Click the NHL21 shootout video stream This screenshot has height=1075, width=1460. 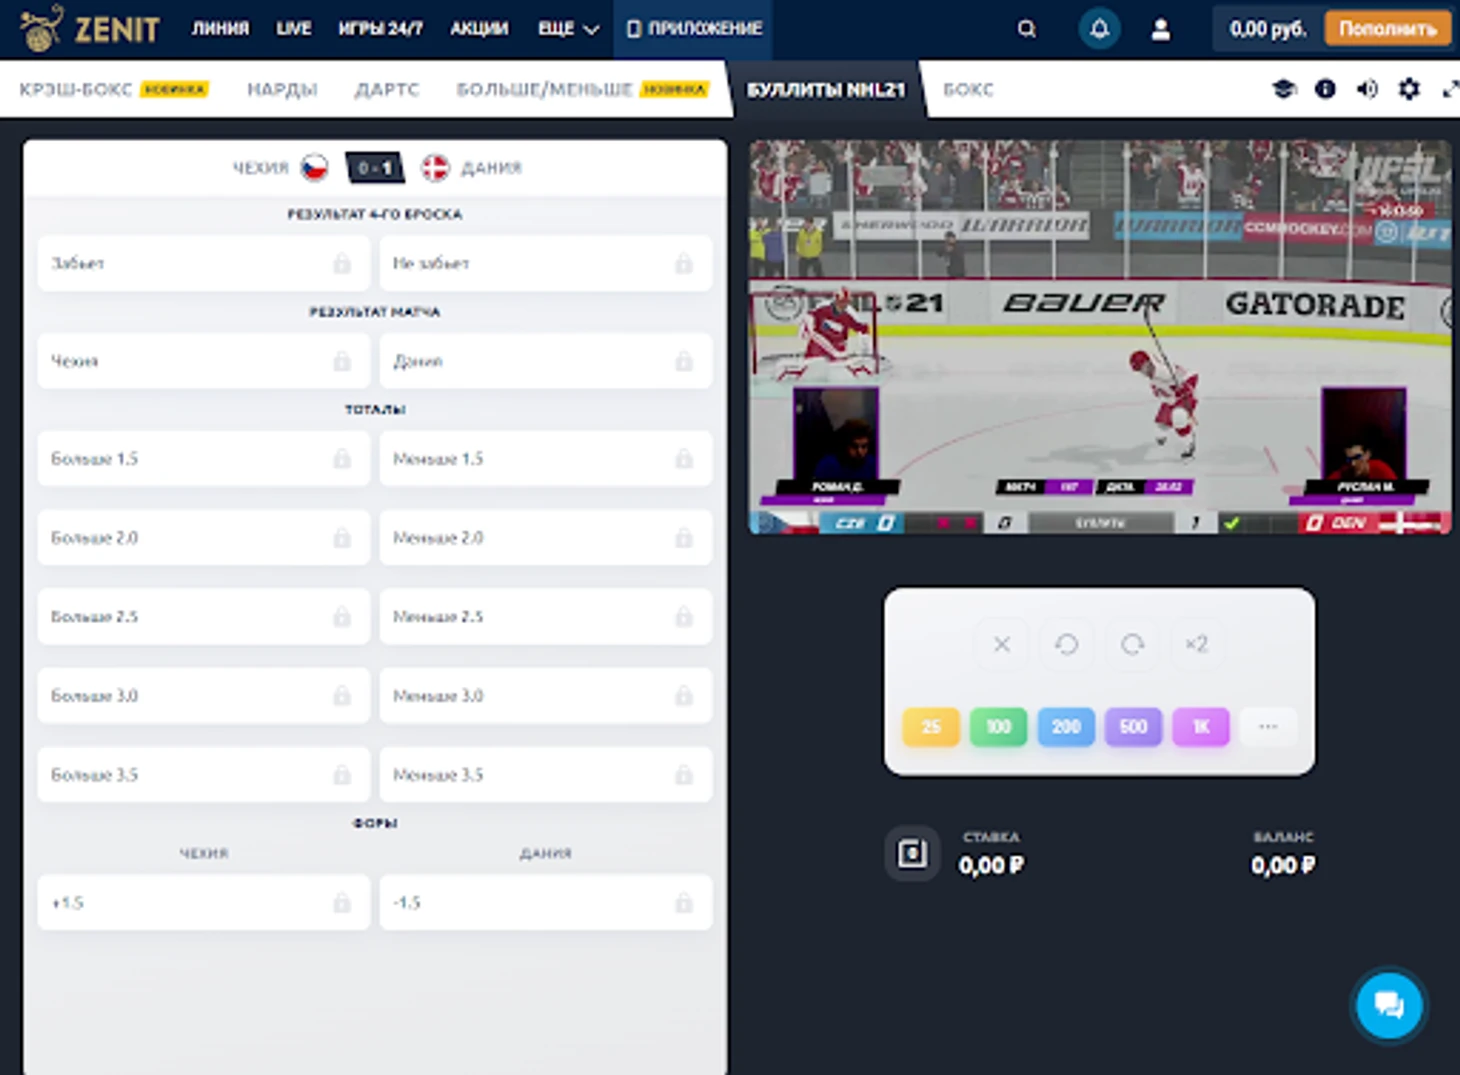(x=1100, y=337)
